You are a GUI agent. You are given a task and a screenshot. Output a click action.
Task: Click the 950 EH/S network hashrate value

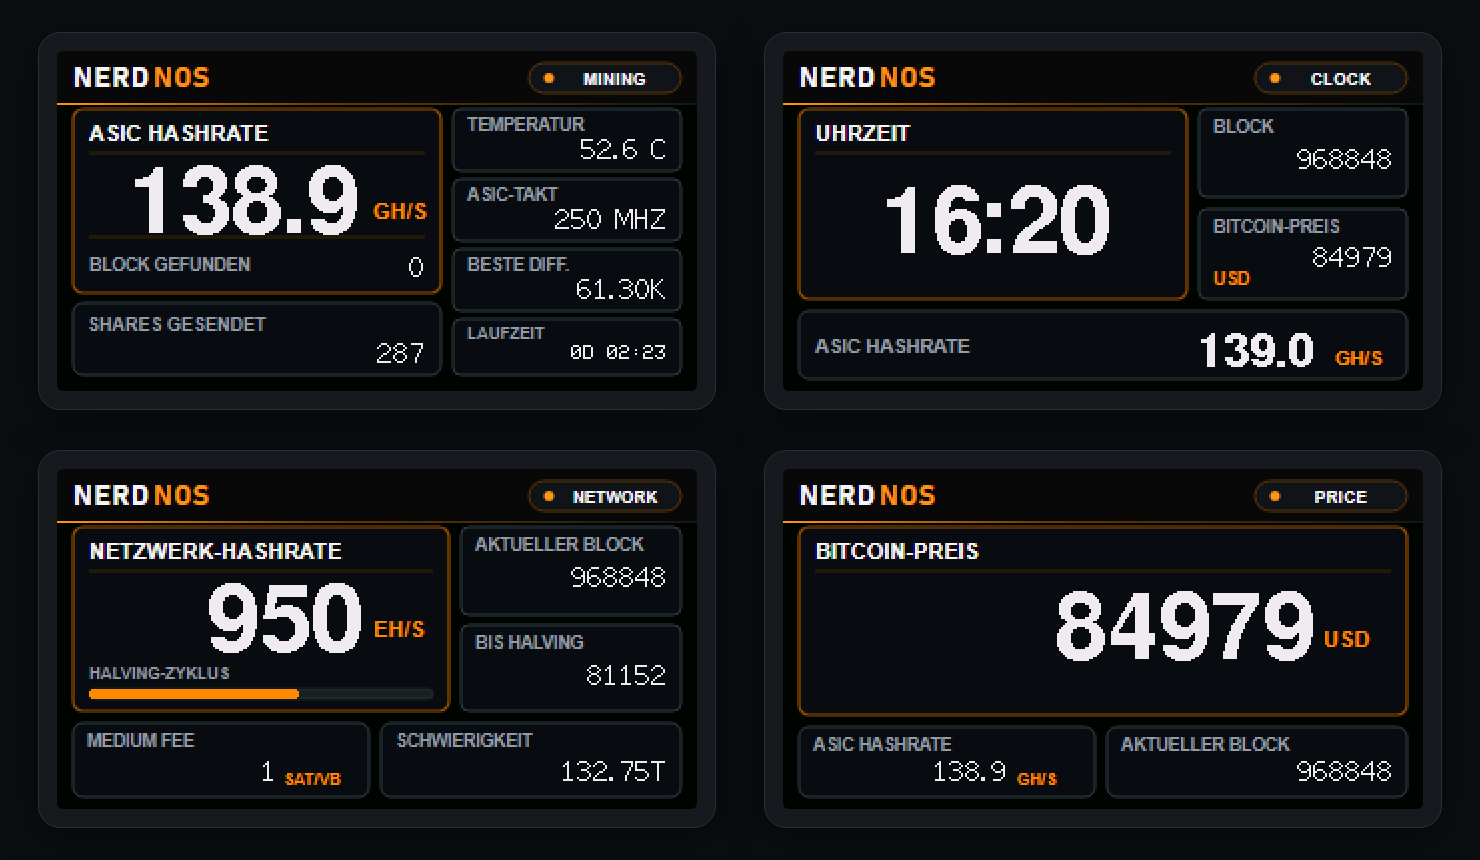[x=316, y=620]
